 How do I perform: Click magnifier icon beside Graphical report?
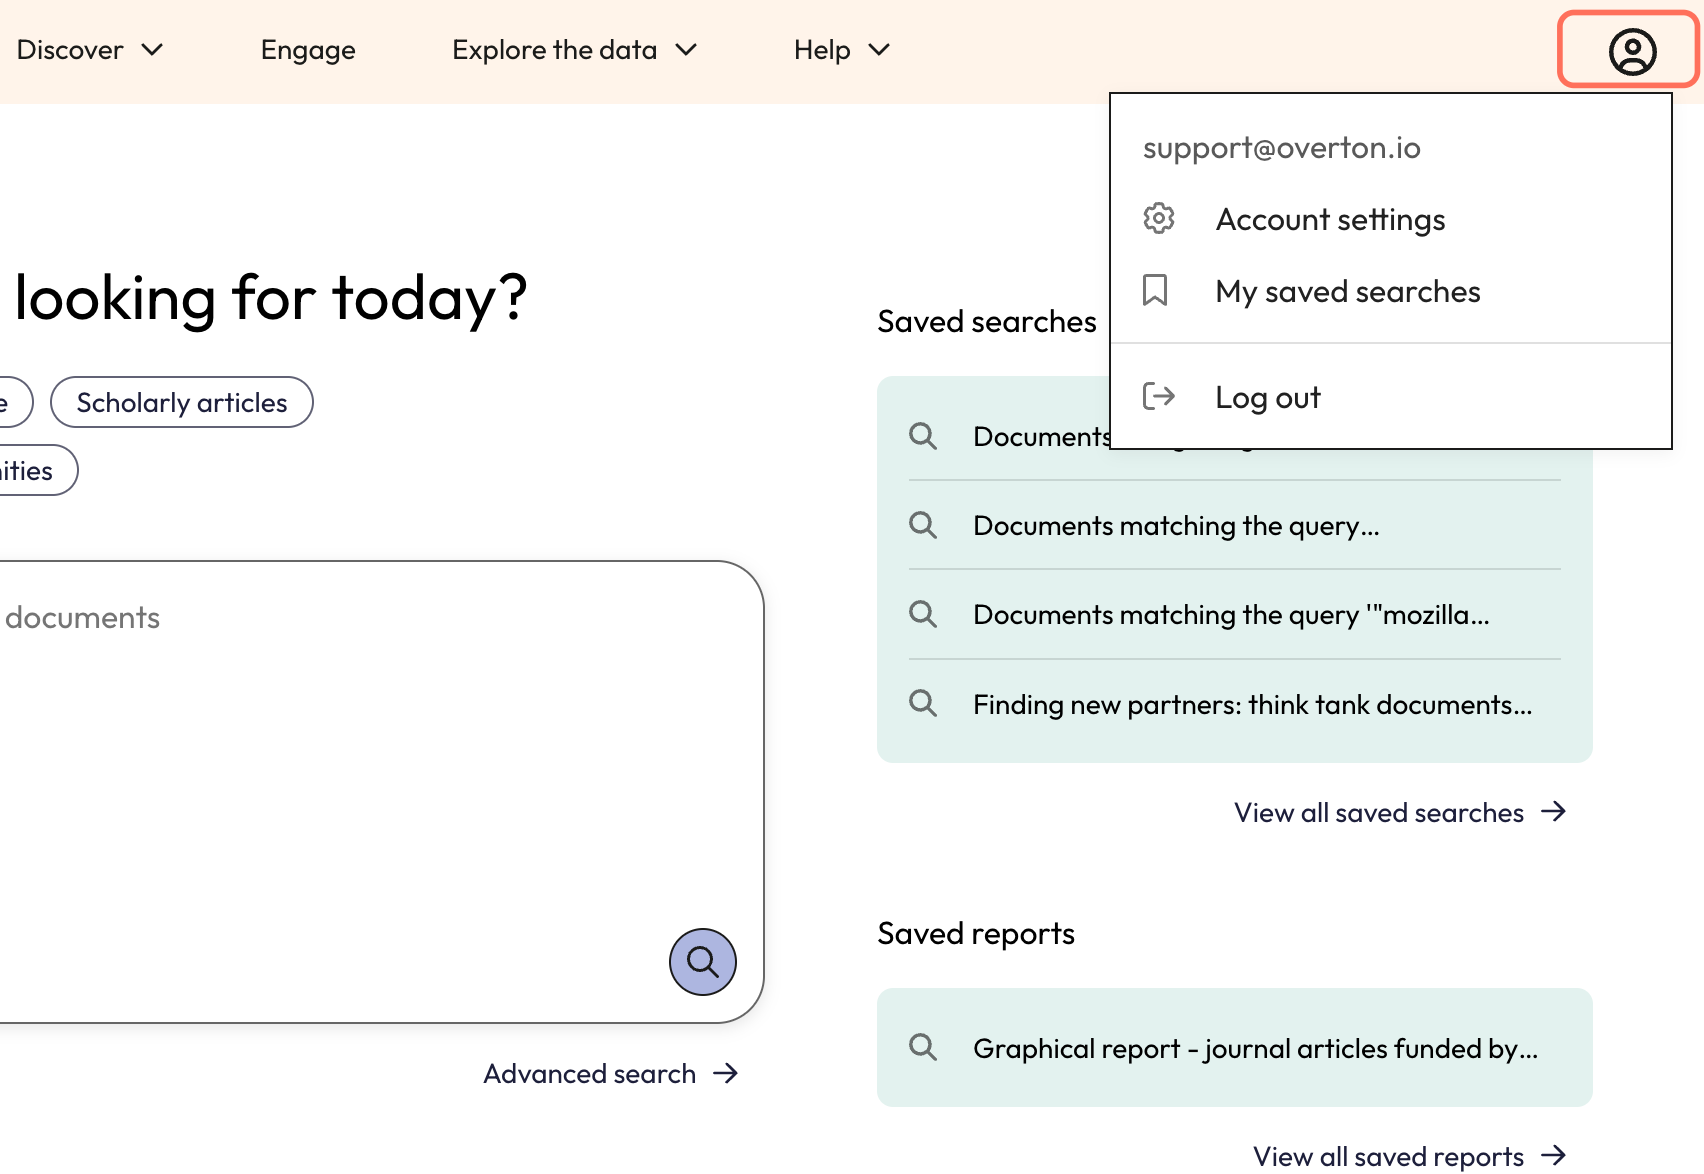(922, 1048)
